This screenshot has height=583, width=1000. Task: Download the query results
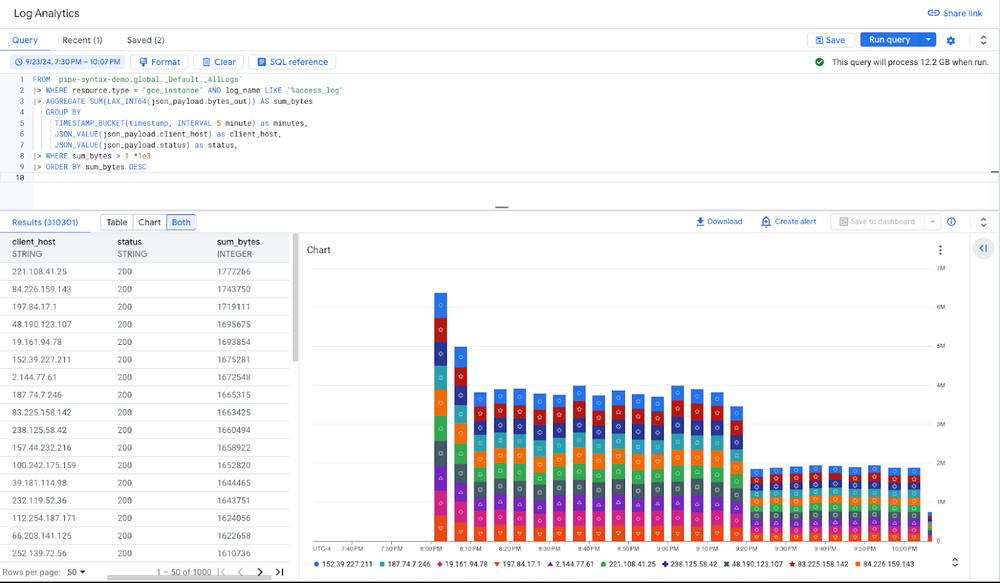click(x=719, y=222)
